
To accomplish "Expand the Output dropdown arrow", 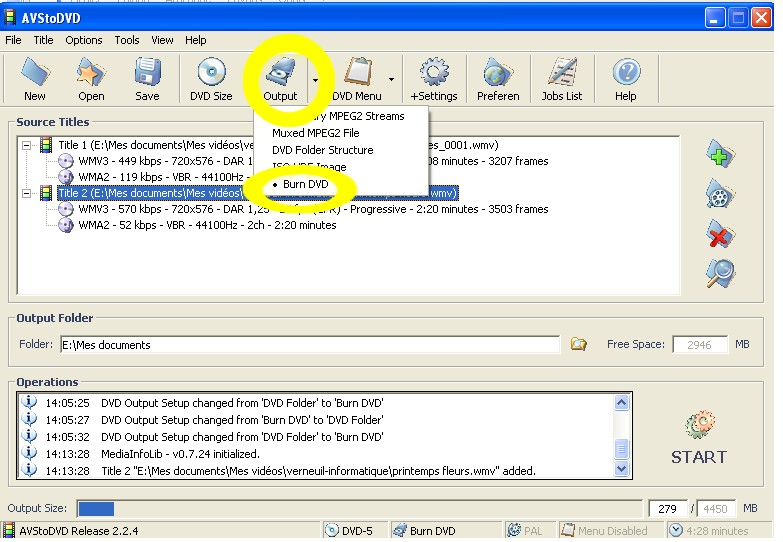I will pos(315,80).
